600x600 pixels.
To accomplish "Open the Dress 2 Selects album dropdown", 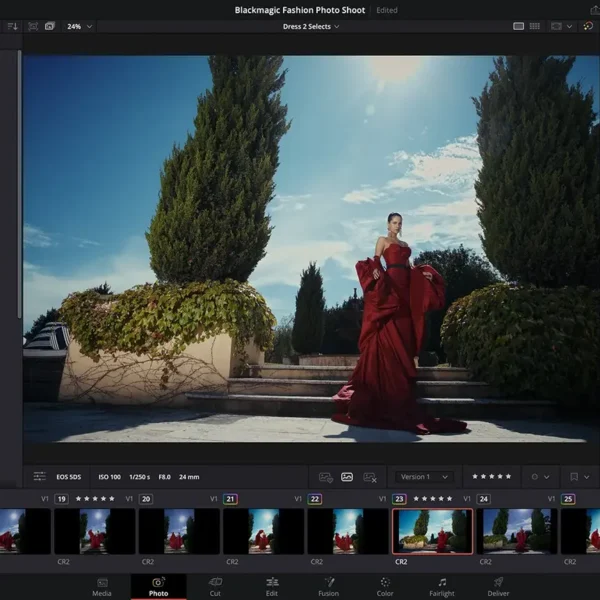I will (311, 26).
